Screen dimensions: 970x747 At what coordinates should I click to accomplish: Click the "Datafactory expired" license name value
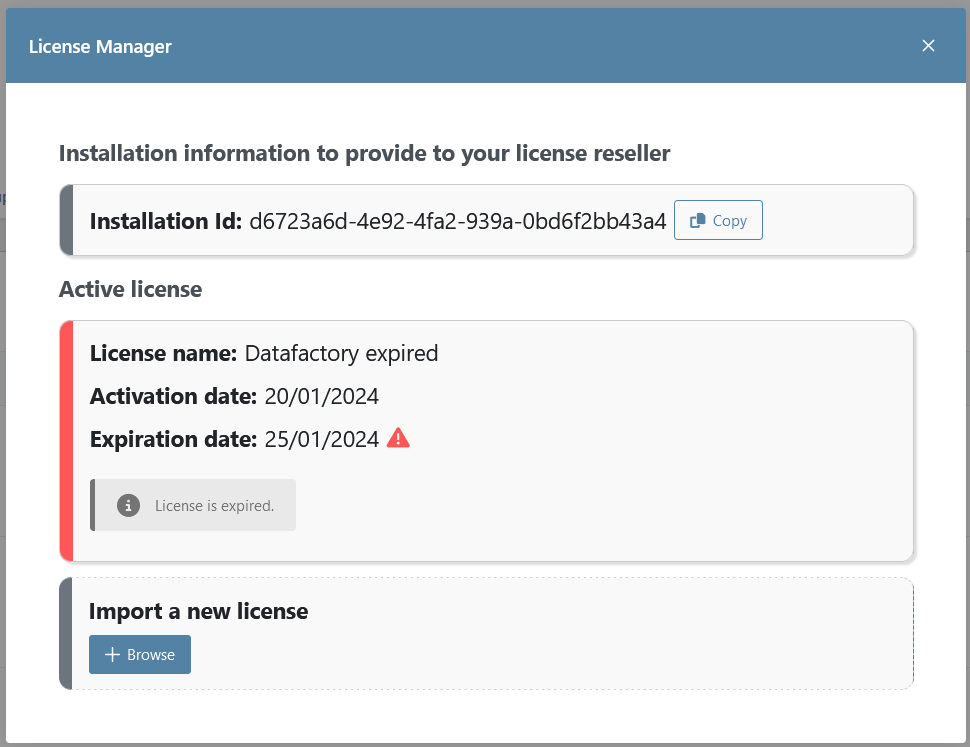(x=341, y=353)
